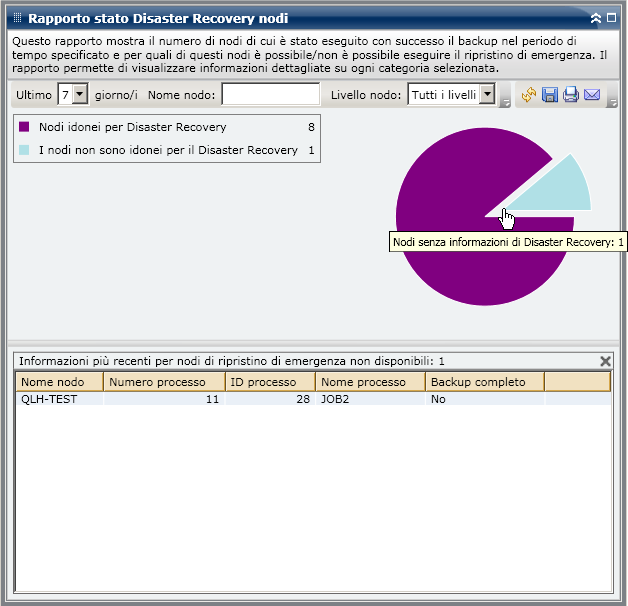Image resolution: width=628 pixels, height=606 pixels.
Task: Click the Ultimo value 7 field
Action: (66, 95)
